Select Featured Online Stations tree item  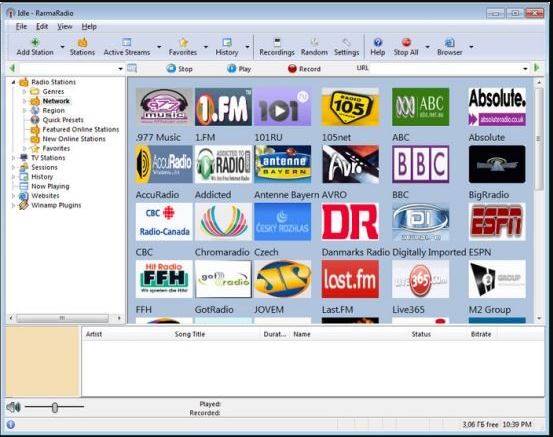click(x=81, y=129)
